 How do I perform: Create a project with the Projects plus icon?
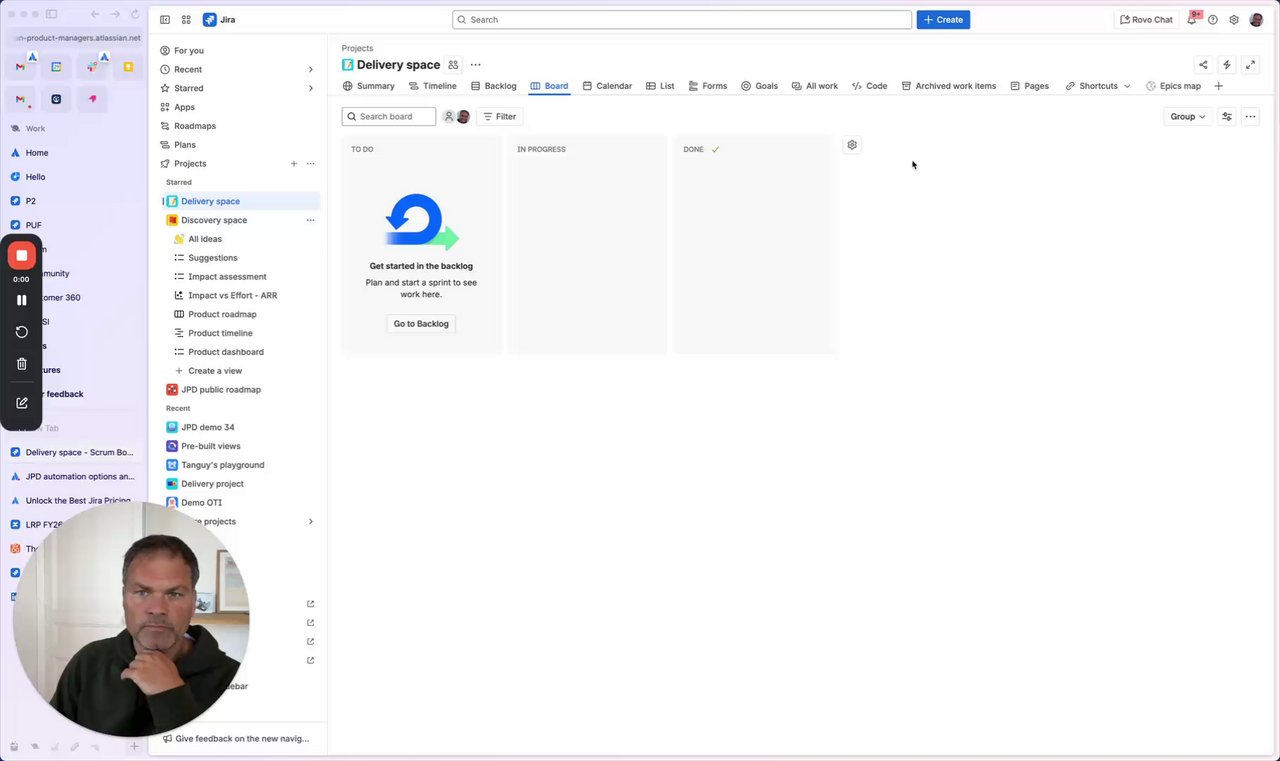tap(294, 164)
